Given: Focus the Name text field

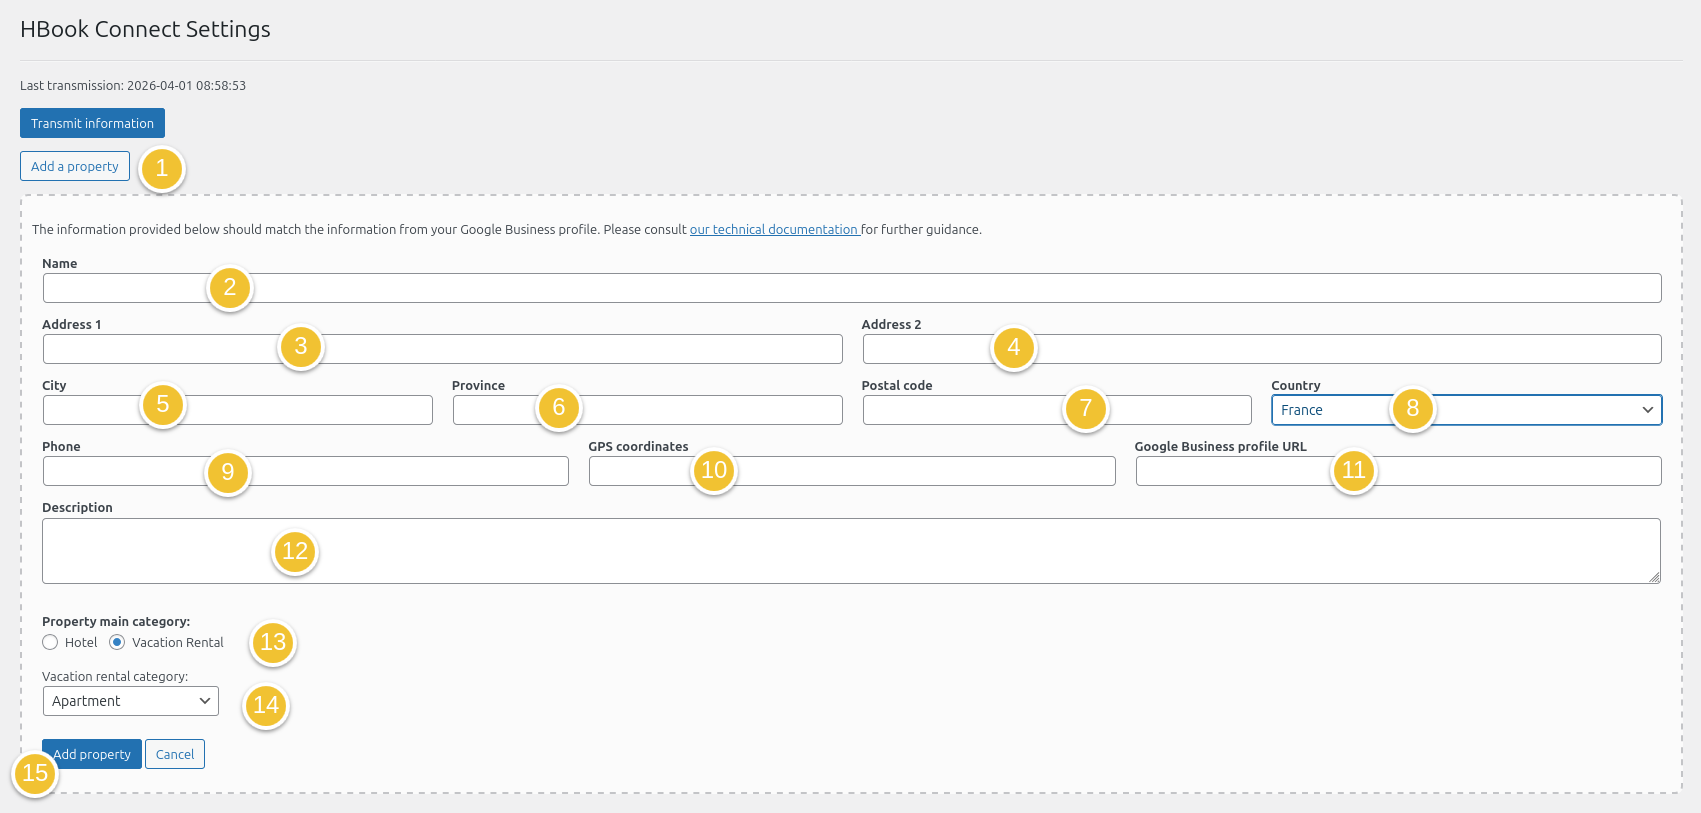Looking at the screenshot, I should (850, 288).
